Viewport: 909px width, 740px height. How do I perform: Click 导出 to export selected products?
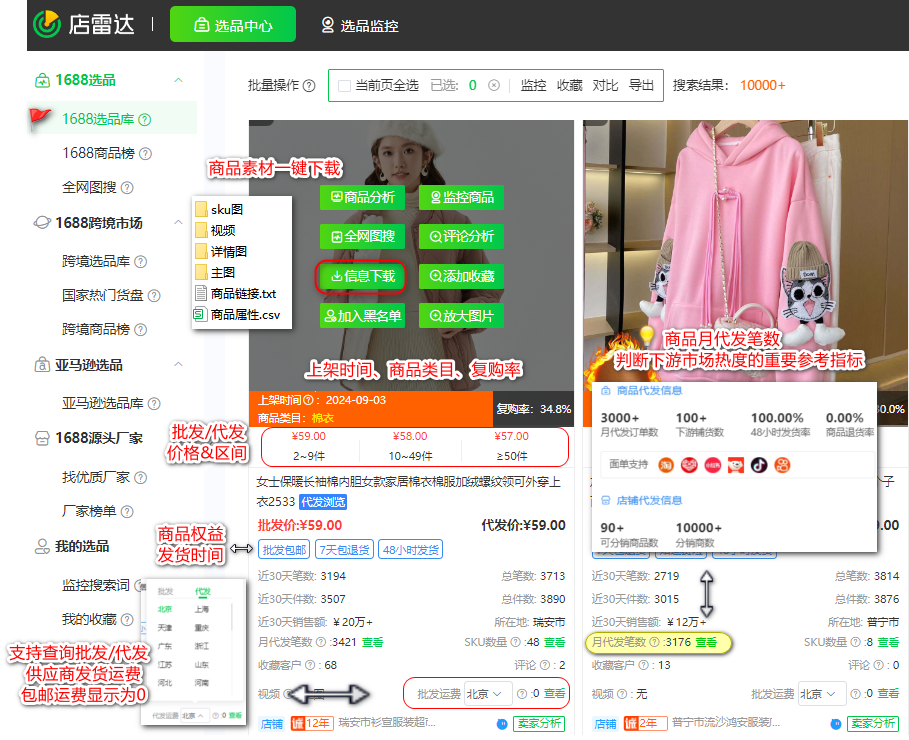(640, 85)
